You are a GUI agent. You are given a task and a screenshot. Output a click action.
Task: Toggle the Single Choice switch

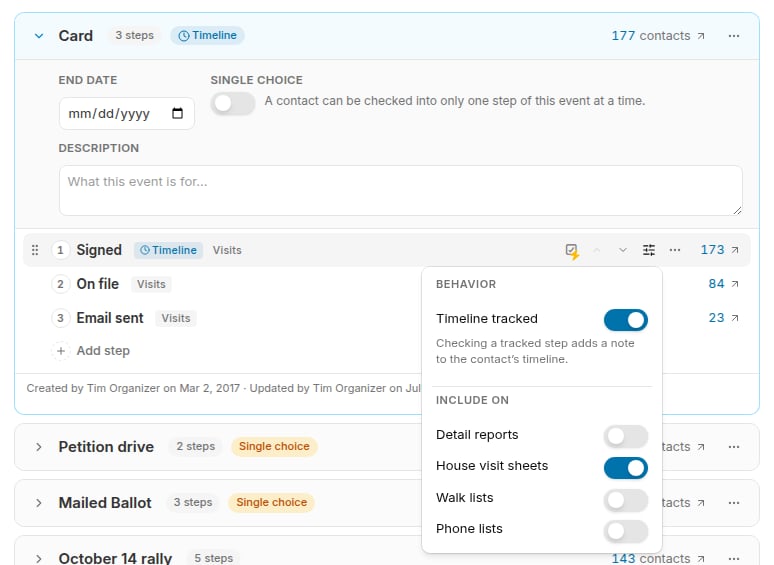point(233,104)
